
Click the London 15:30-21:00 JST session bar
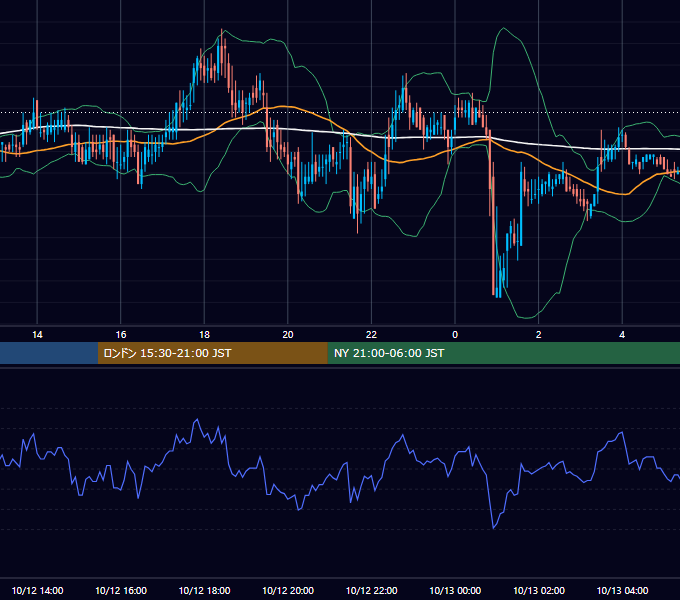coord(212,353)
